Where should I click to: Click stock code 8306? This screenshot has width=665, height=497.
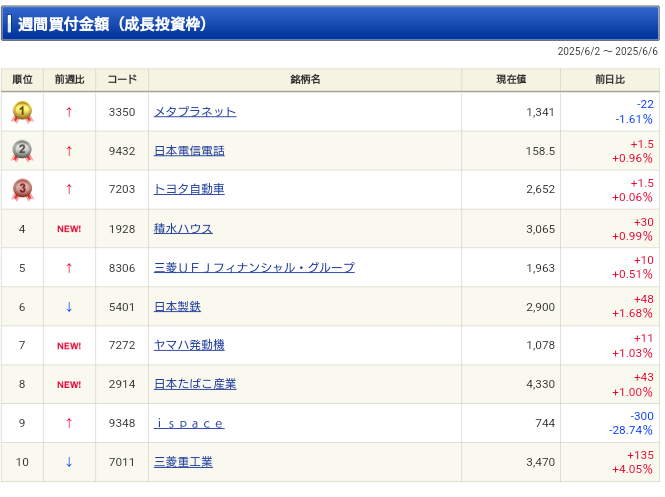122,268
